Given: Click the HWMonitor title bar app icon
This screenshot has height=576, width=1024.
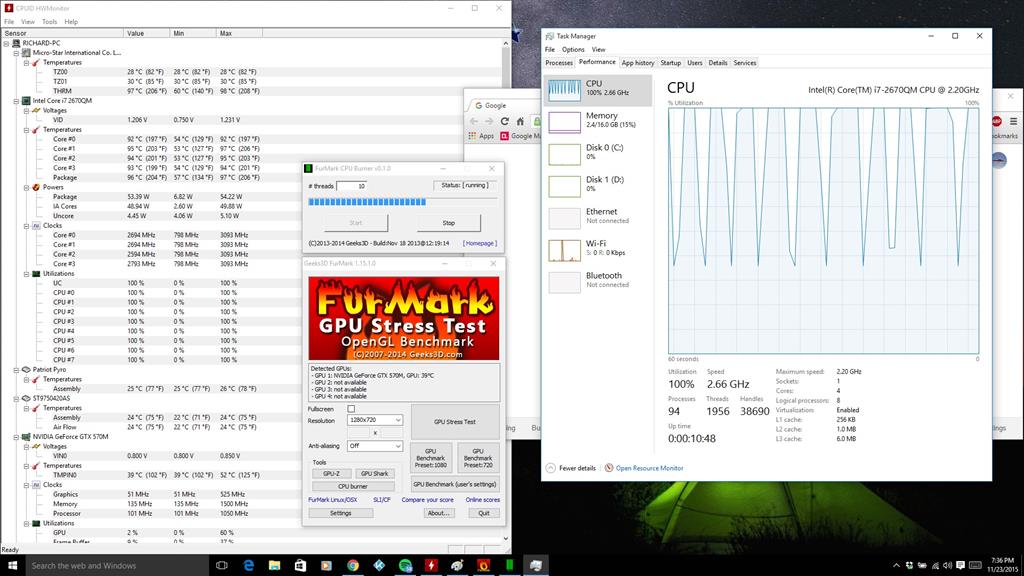Looking at the screenshot, I should pos(8,8).
